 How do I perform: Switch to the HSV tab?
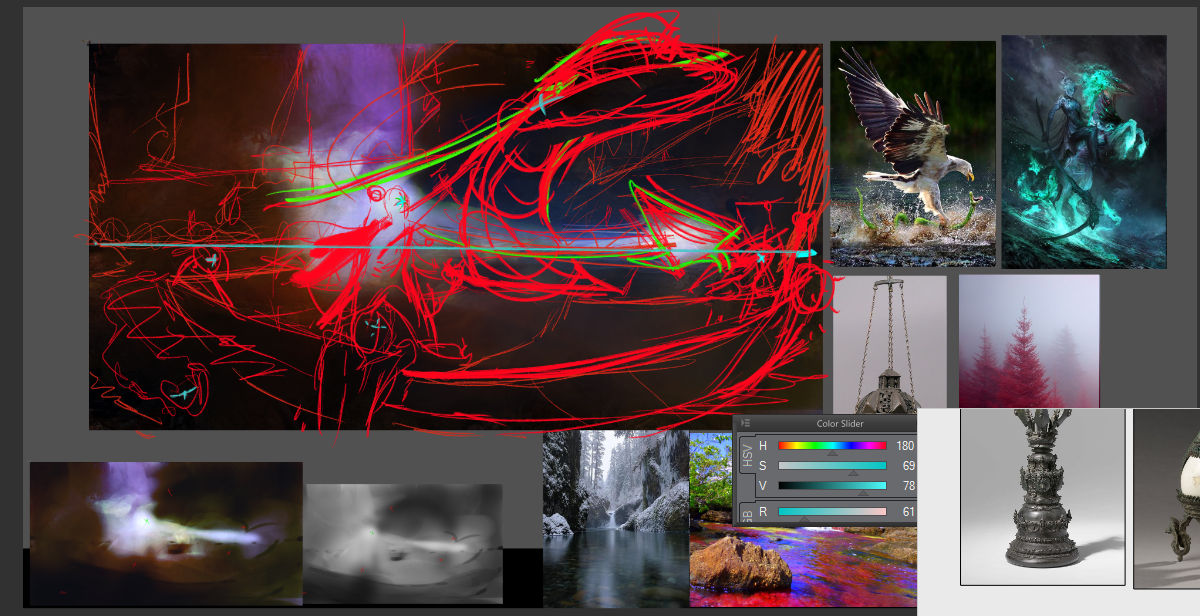click(x=746, y=456)
